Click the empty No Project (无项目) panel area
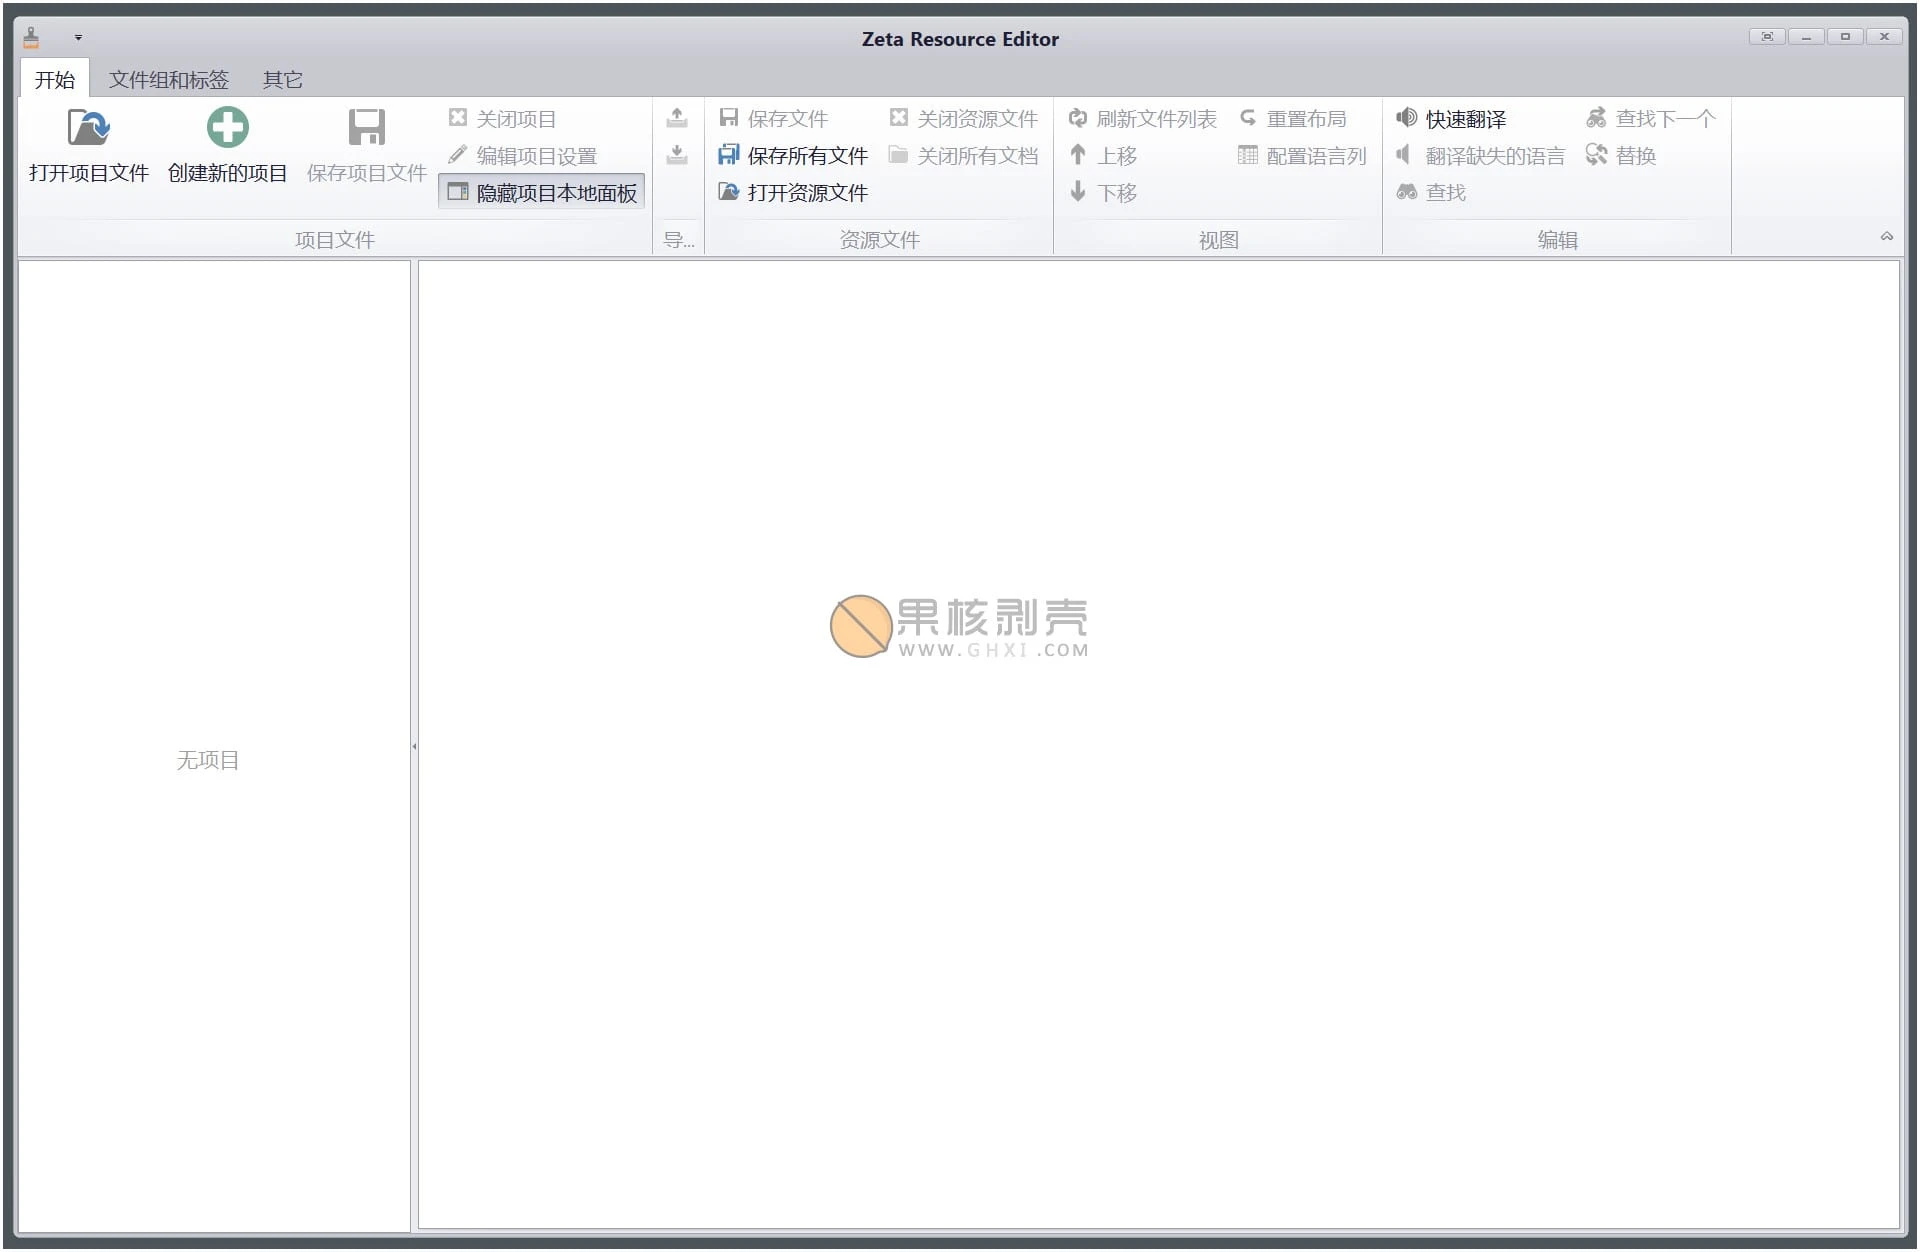This screenshot has height=1252, width=1920. (x=208, y=760)
